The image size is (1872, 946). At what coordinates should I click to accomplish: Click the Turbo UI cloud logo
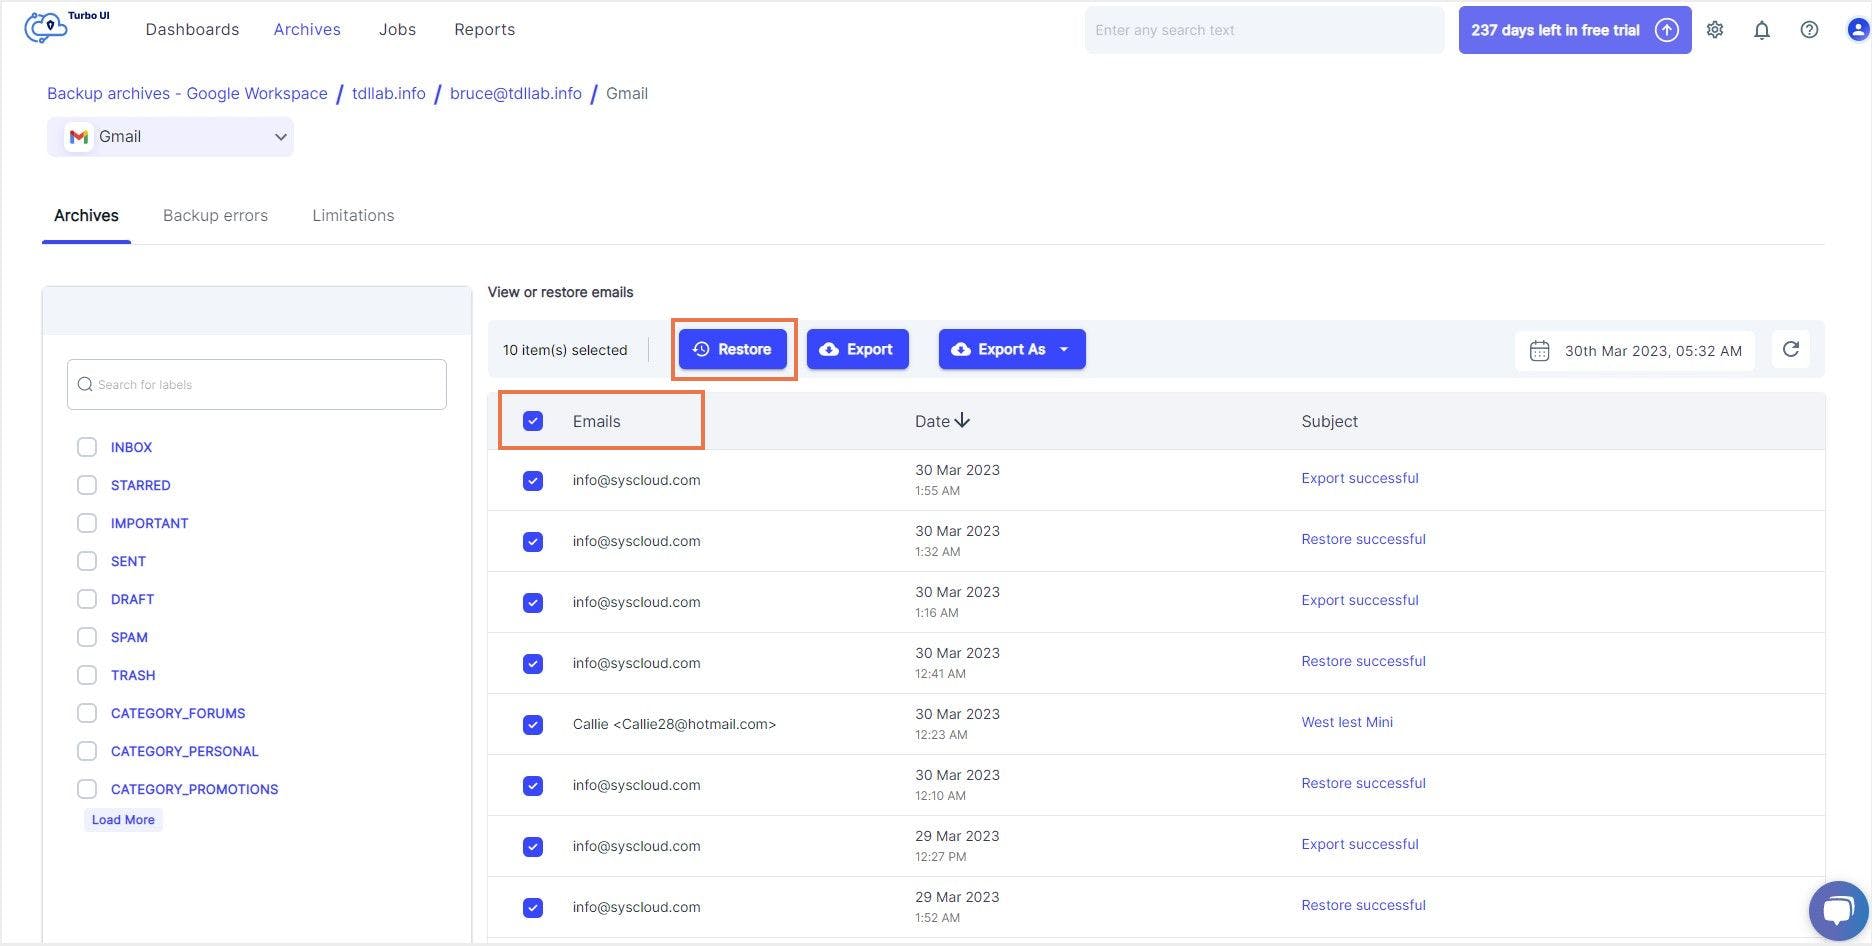46,27
